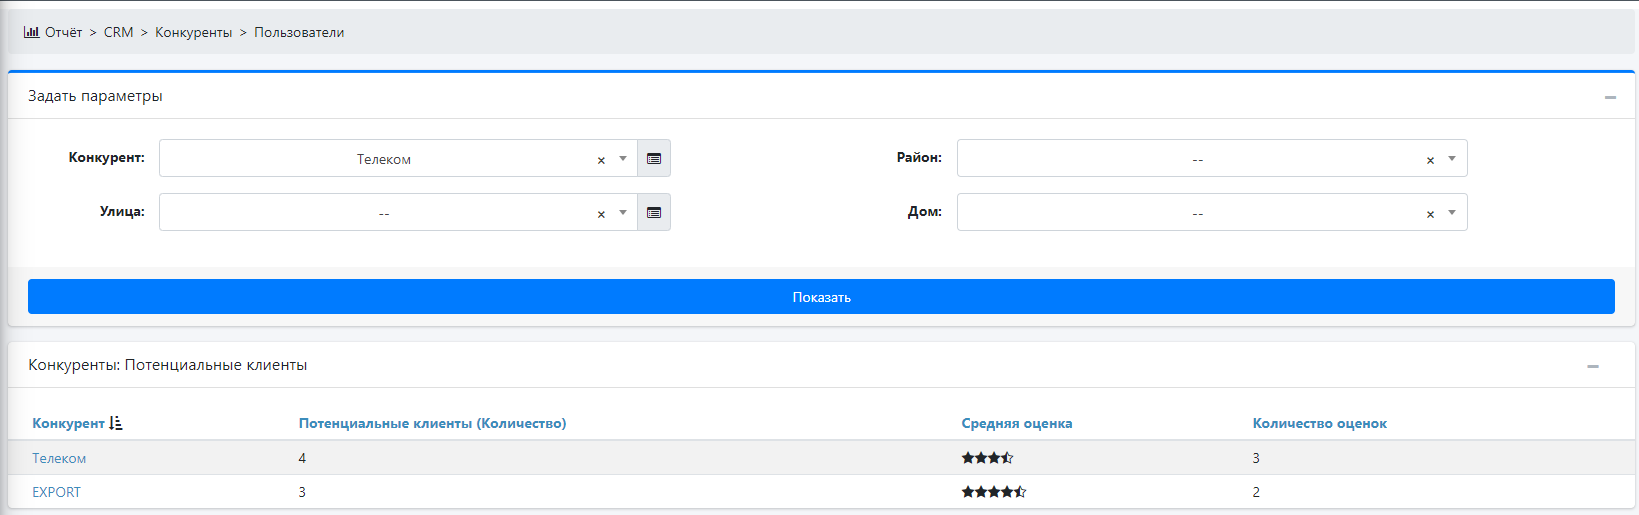Open the Телеком competitor link in table

click(59, 458)
